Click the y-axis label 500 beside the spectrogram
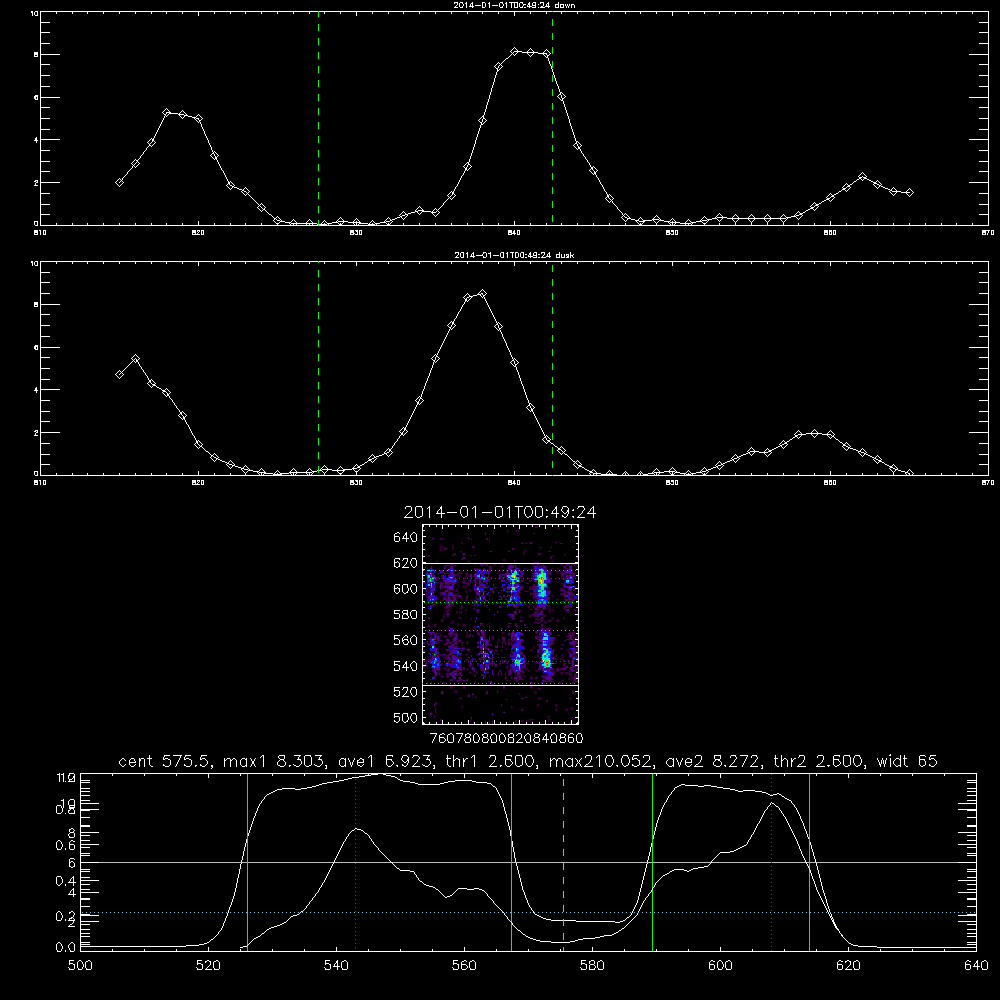1000x1000 pixels. (x=406, y=717)
